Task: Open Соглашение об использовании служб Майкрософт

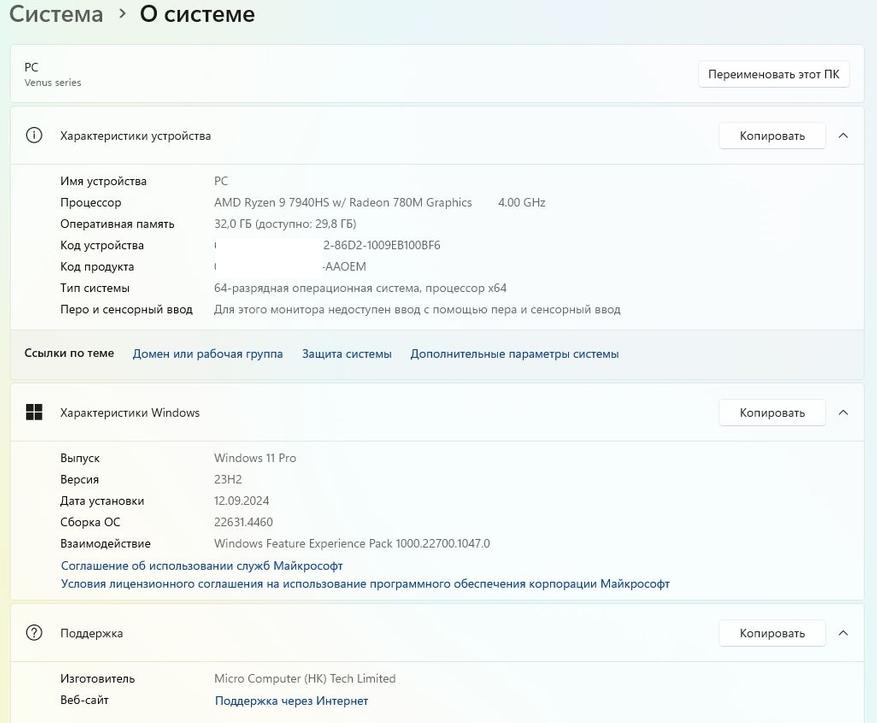Action: tap(201, 565)
